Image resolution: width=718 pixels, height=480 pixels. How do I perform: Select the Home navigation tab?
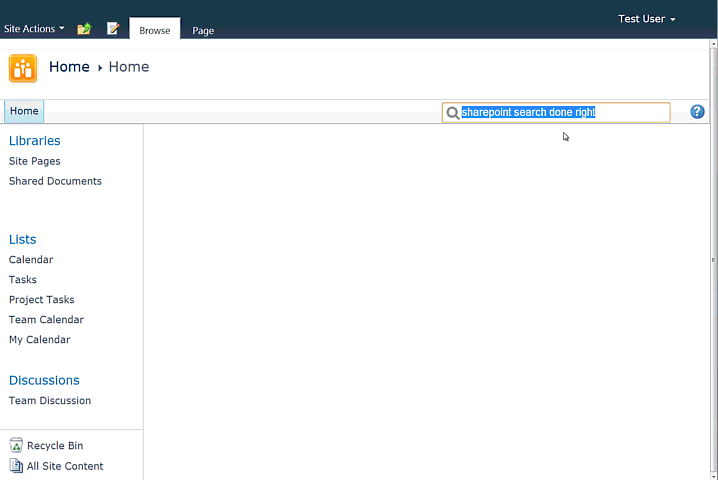click(x=24, y=111)
